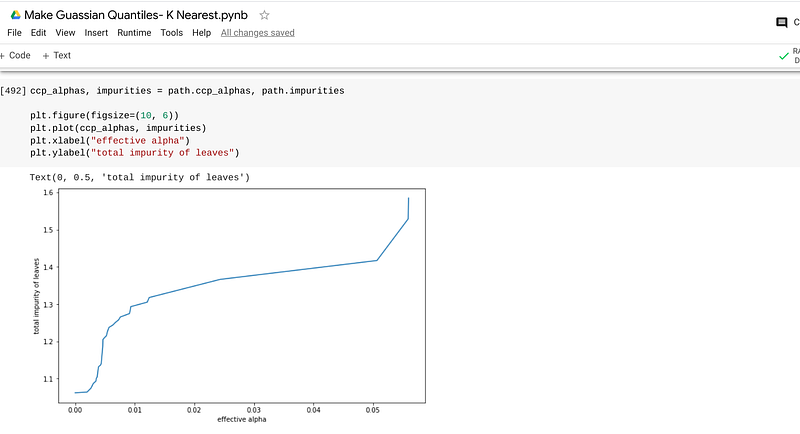
Task: Open the comments icon at top right
Action: click(x=781, y=22)
